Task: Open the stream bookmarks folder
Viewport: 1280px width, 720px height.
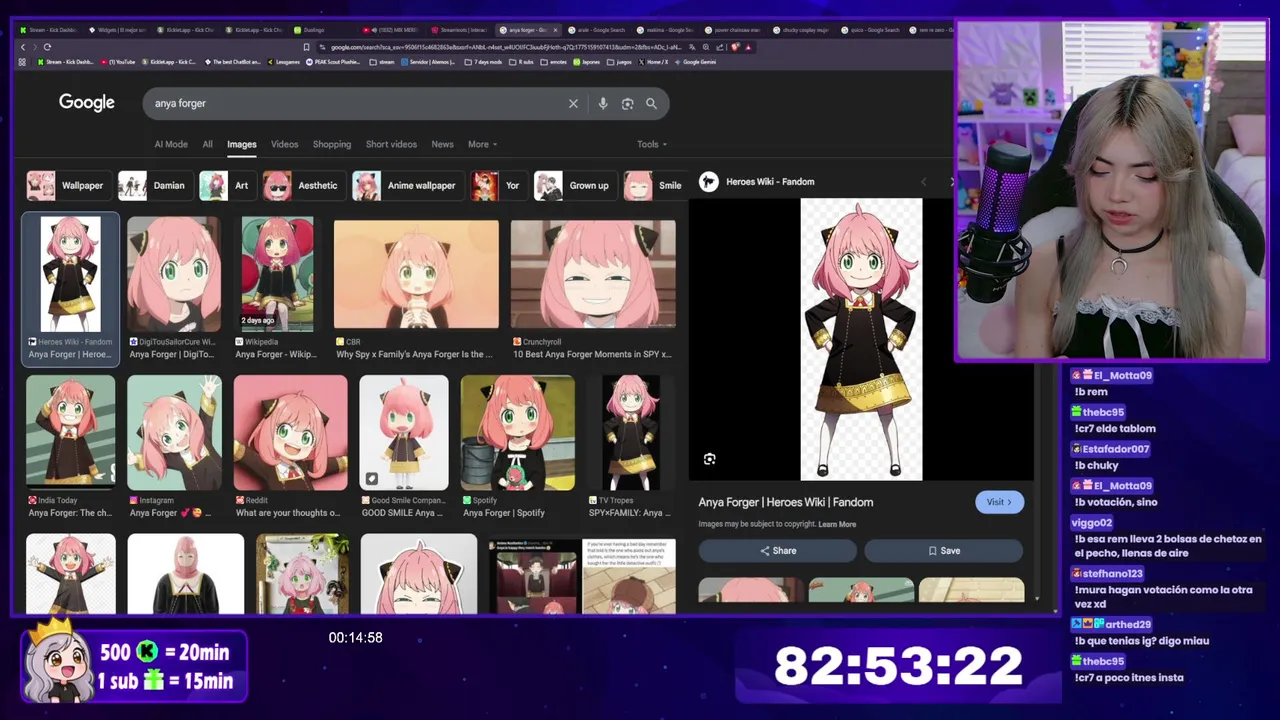Action: click(382, 62)
